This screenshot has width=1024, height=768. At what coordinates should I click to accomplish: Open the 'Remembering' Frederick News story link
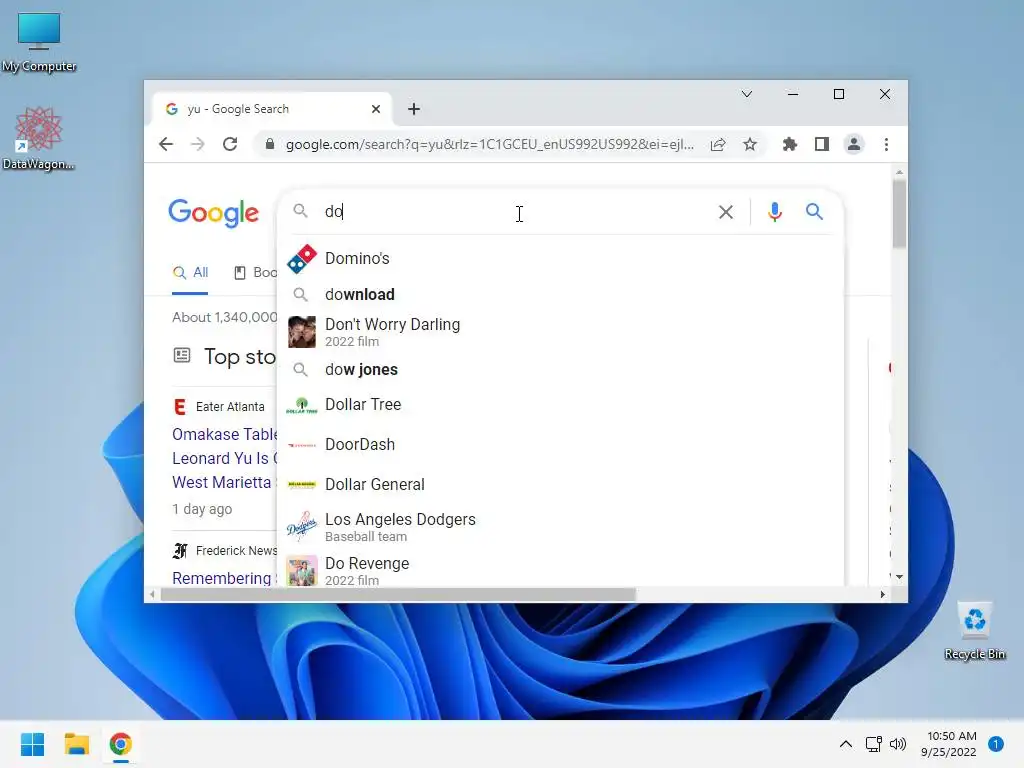pos(222,578)
